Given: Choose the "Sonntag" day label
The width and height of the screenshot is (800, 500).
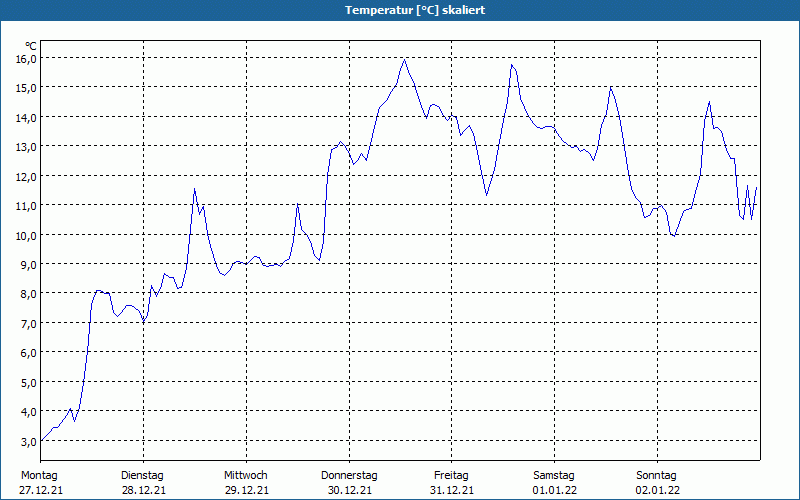Looking at the screenshot, I should [657, 475].
